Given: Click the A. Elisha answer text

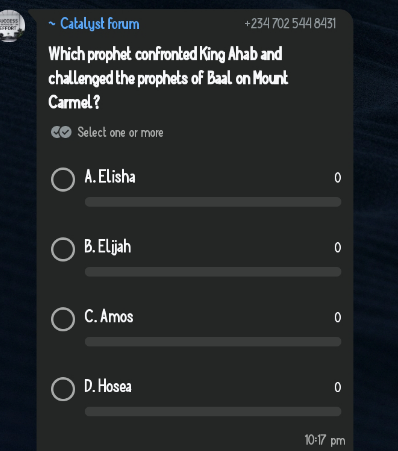Looking at the screenshot, I should pyautogui.click(x=110, y=176).
